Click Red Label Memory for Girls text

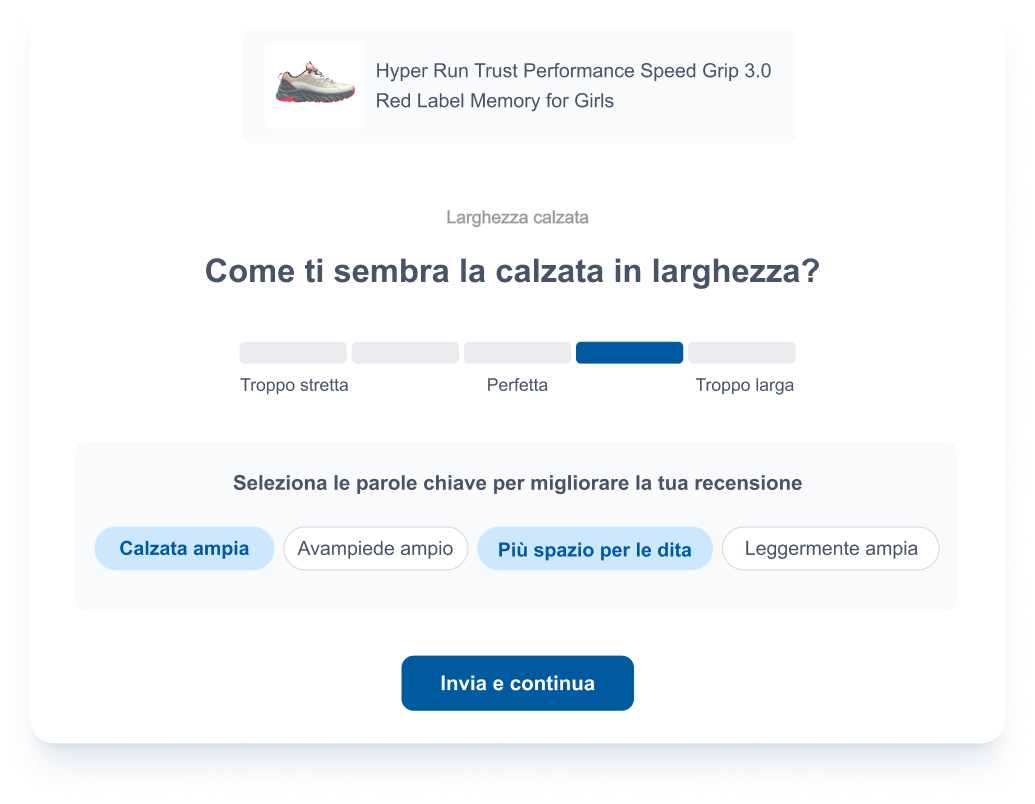point(494,101)
